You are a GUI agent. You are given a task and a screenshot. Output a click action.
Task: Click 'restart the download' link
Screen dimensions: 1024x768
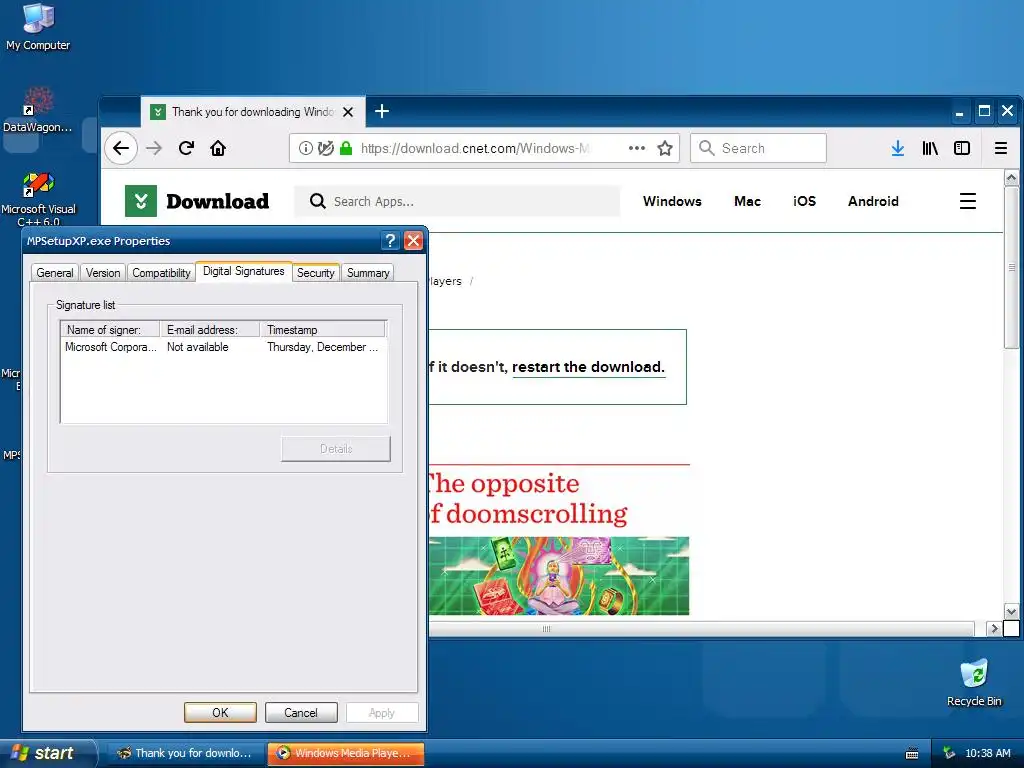coord(588,367)
